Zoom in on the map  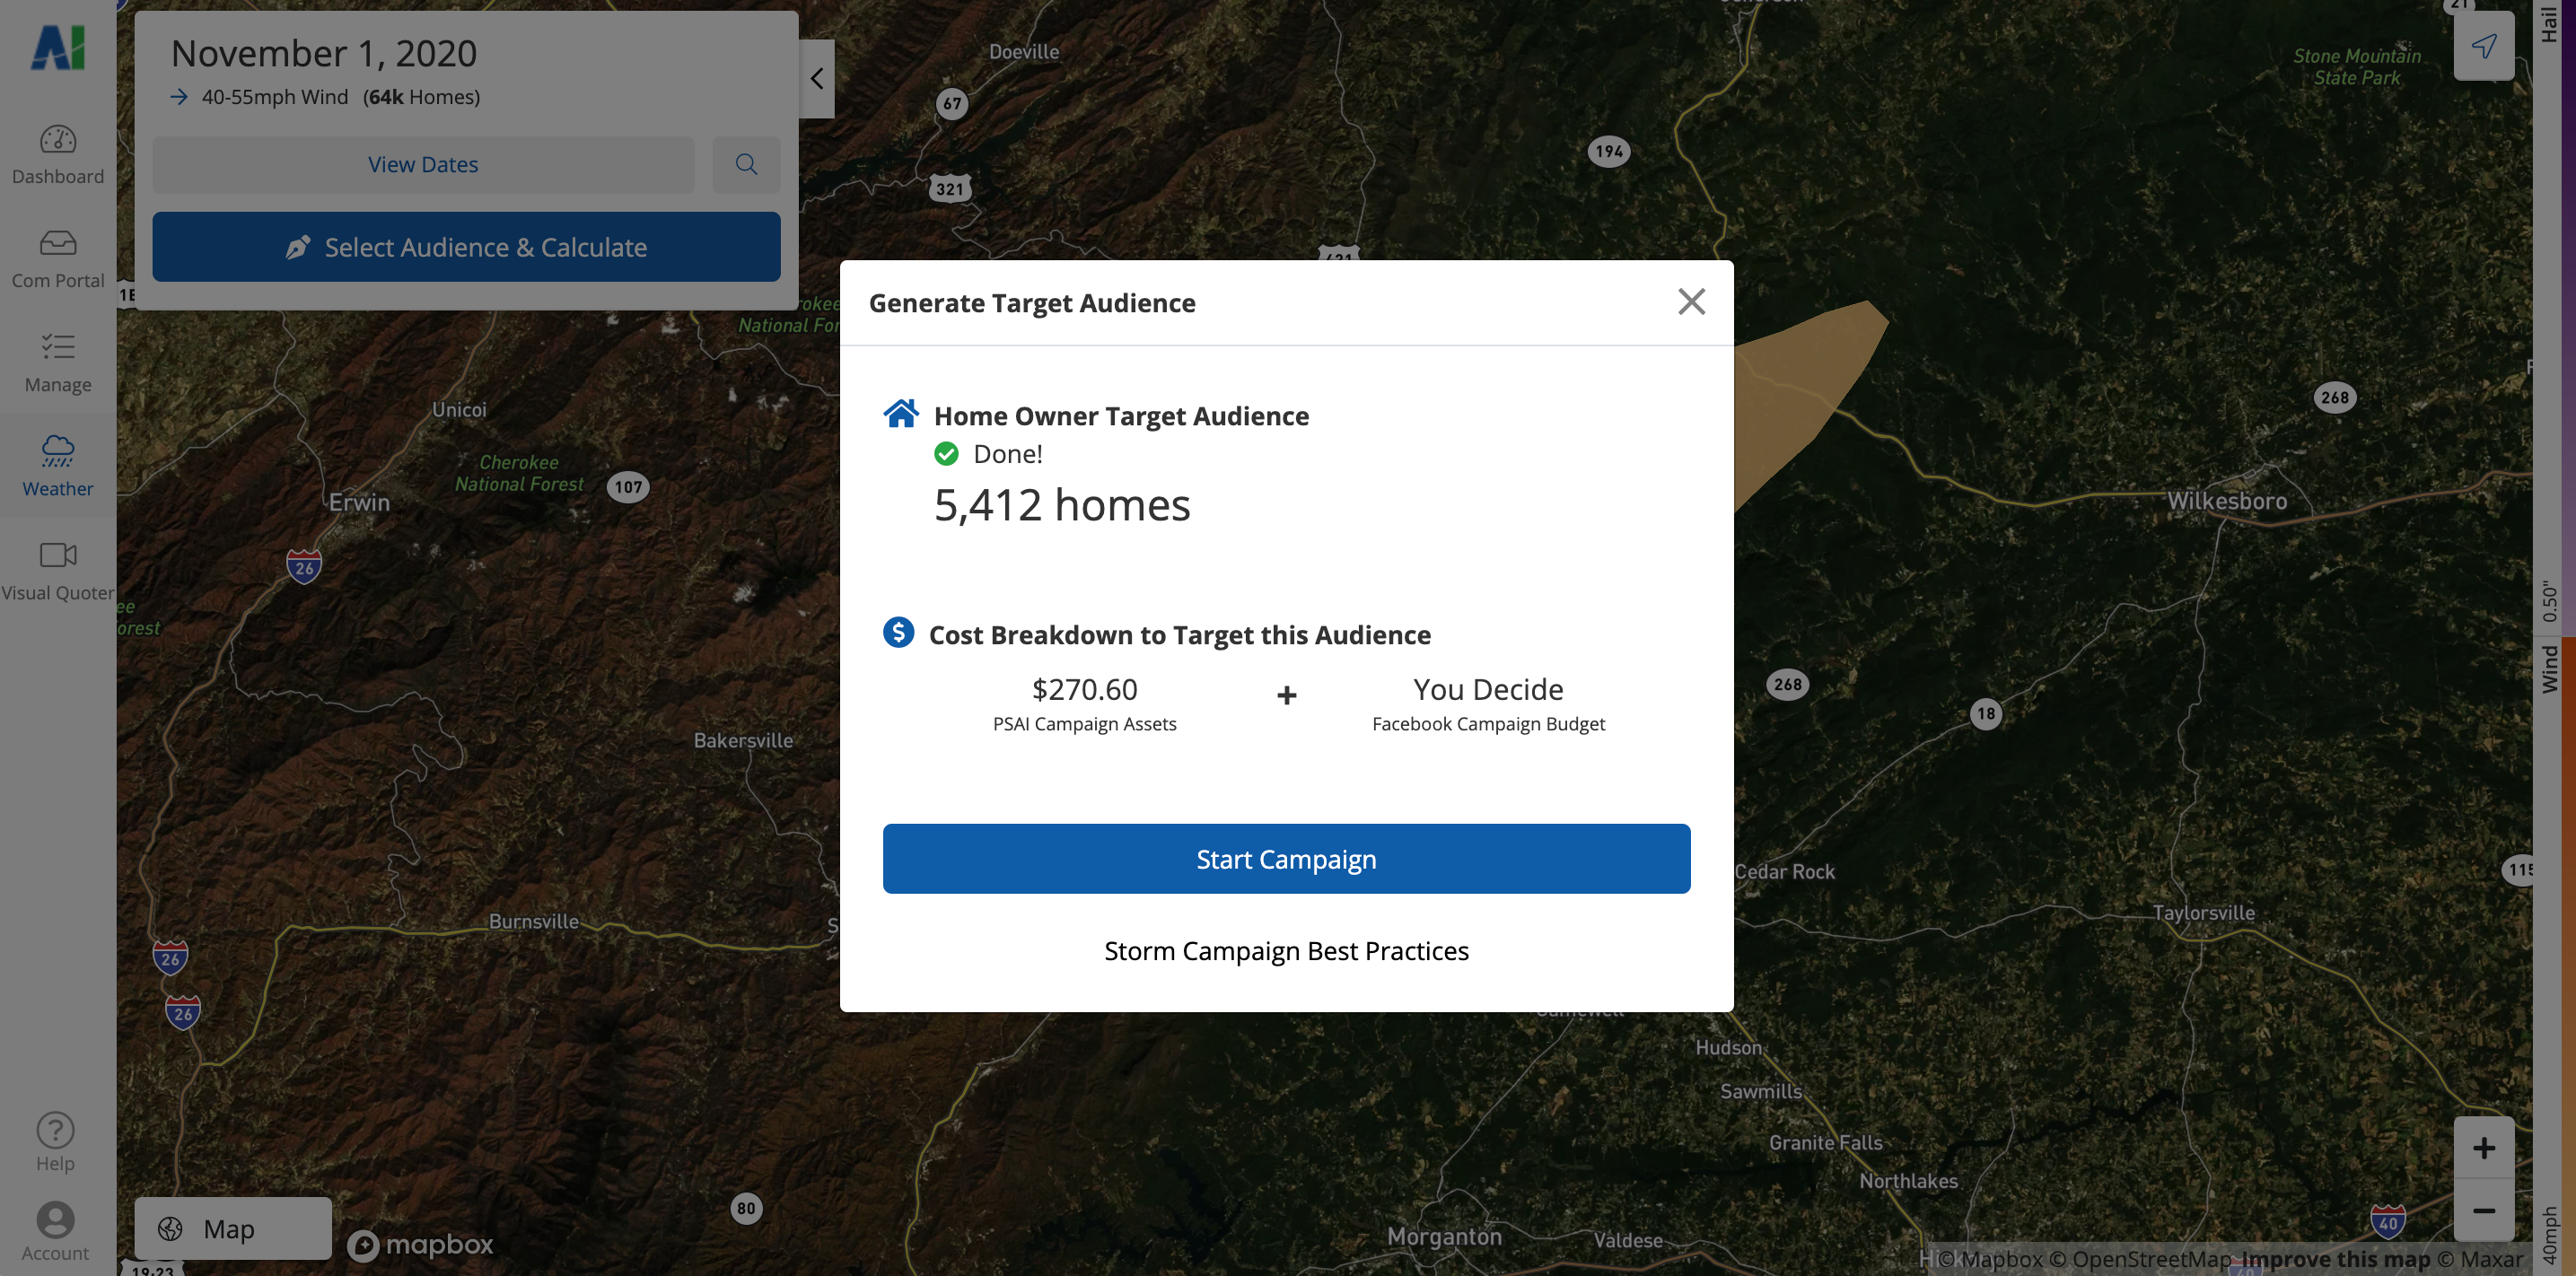click(x=2483, y=1147)
